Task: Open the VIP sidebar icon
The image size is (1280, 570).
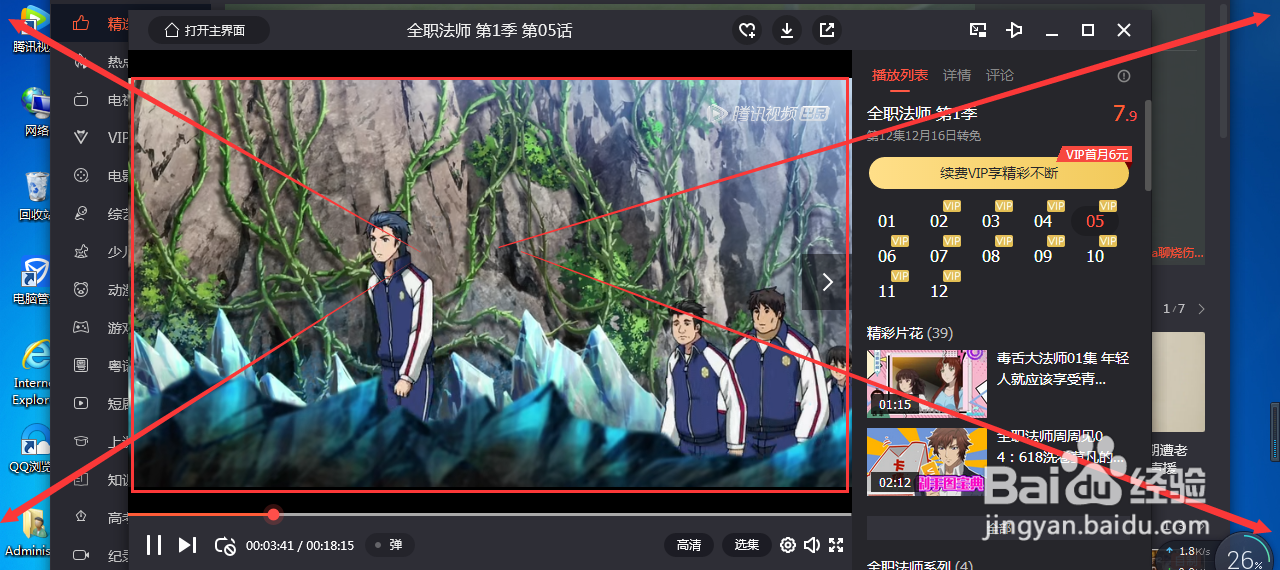Action: pyautogui.click(x=81, y=138)
